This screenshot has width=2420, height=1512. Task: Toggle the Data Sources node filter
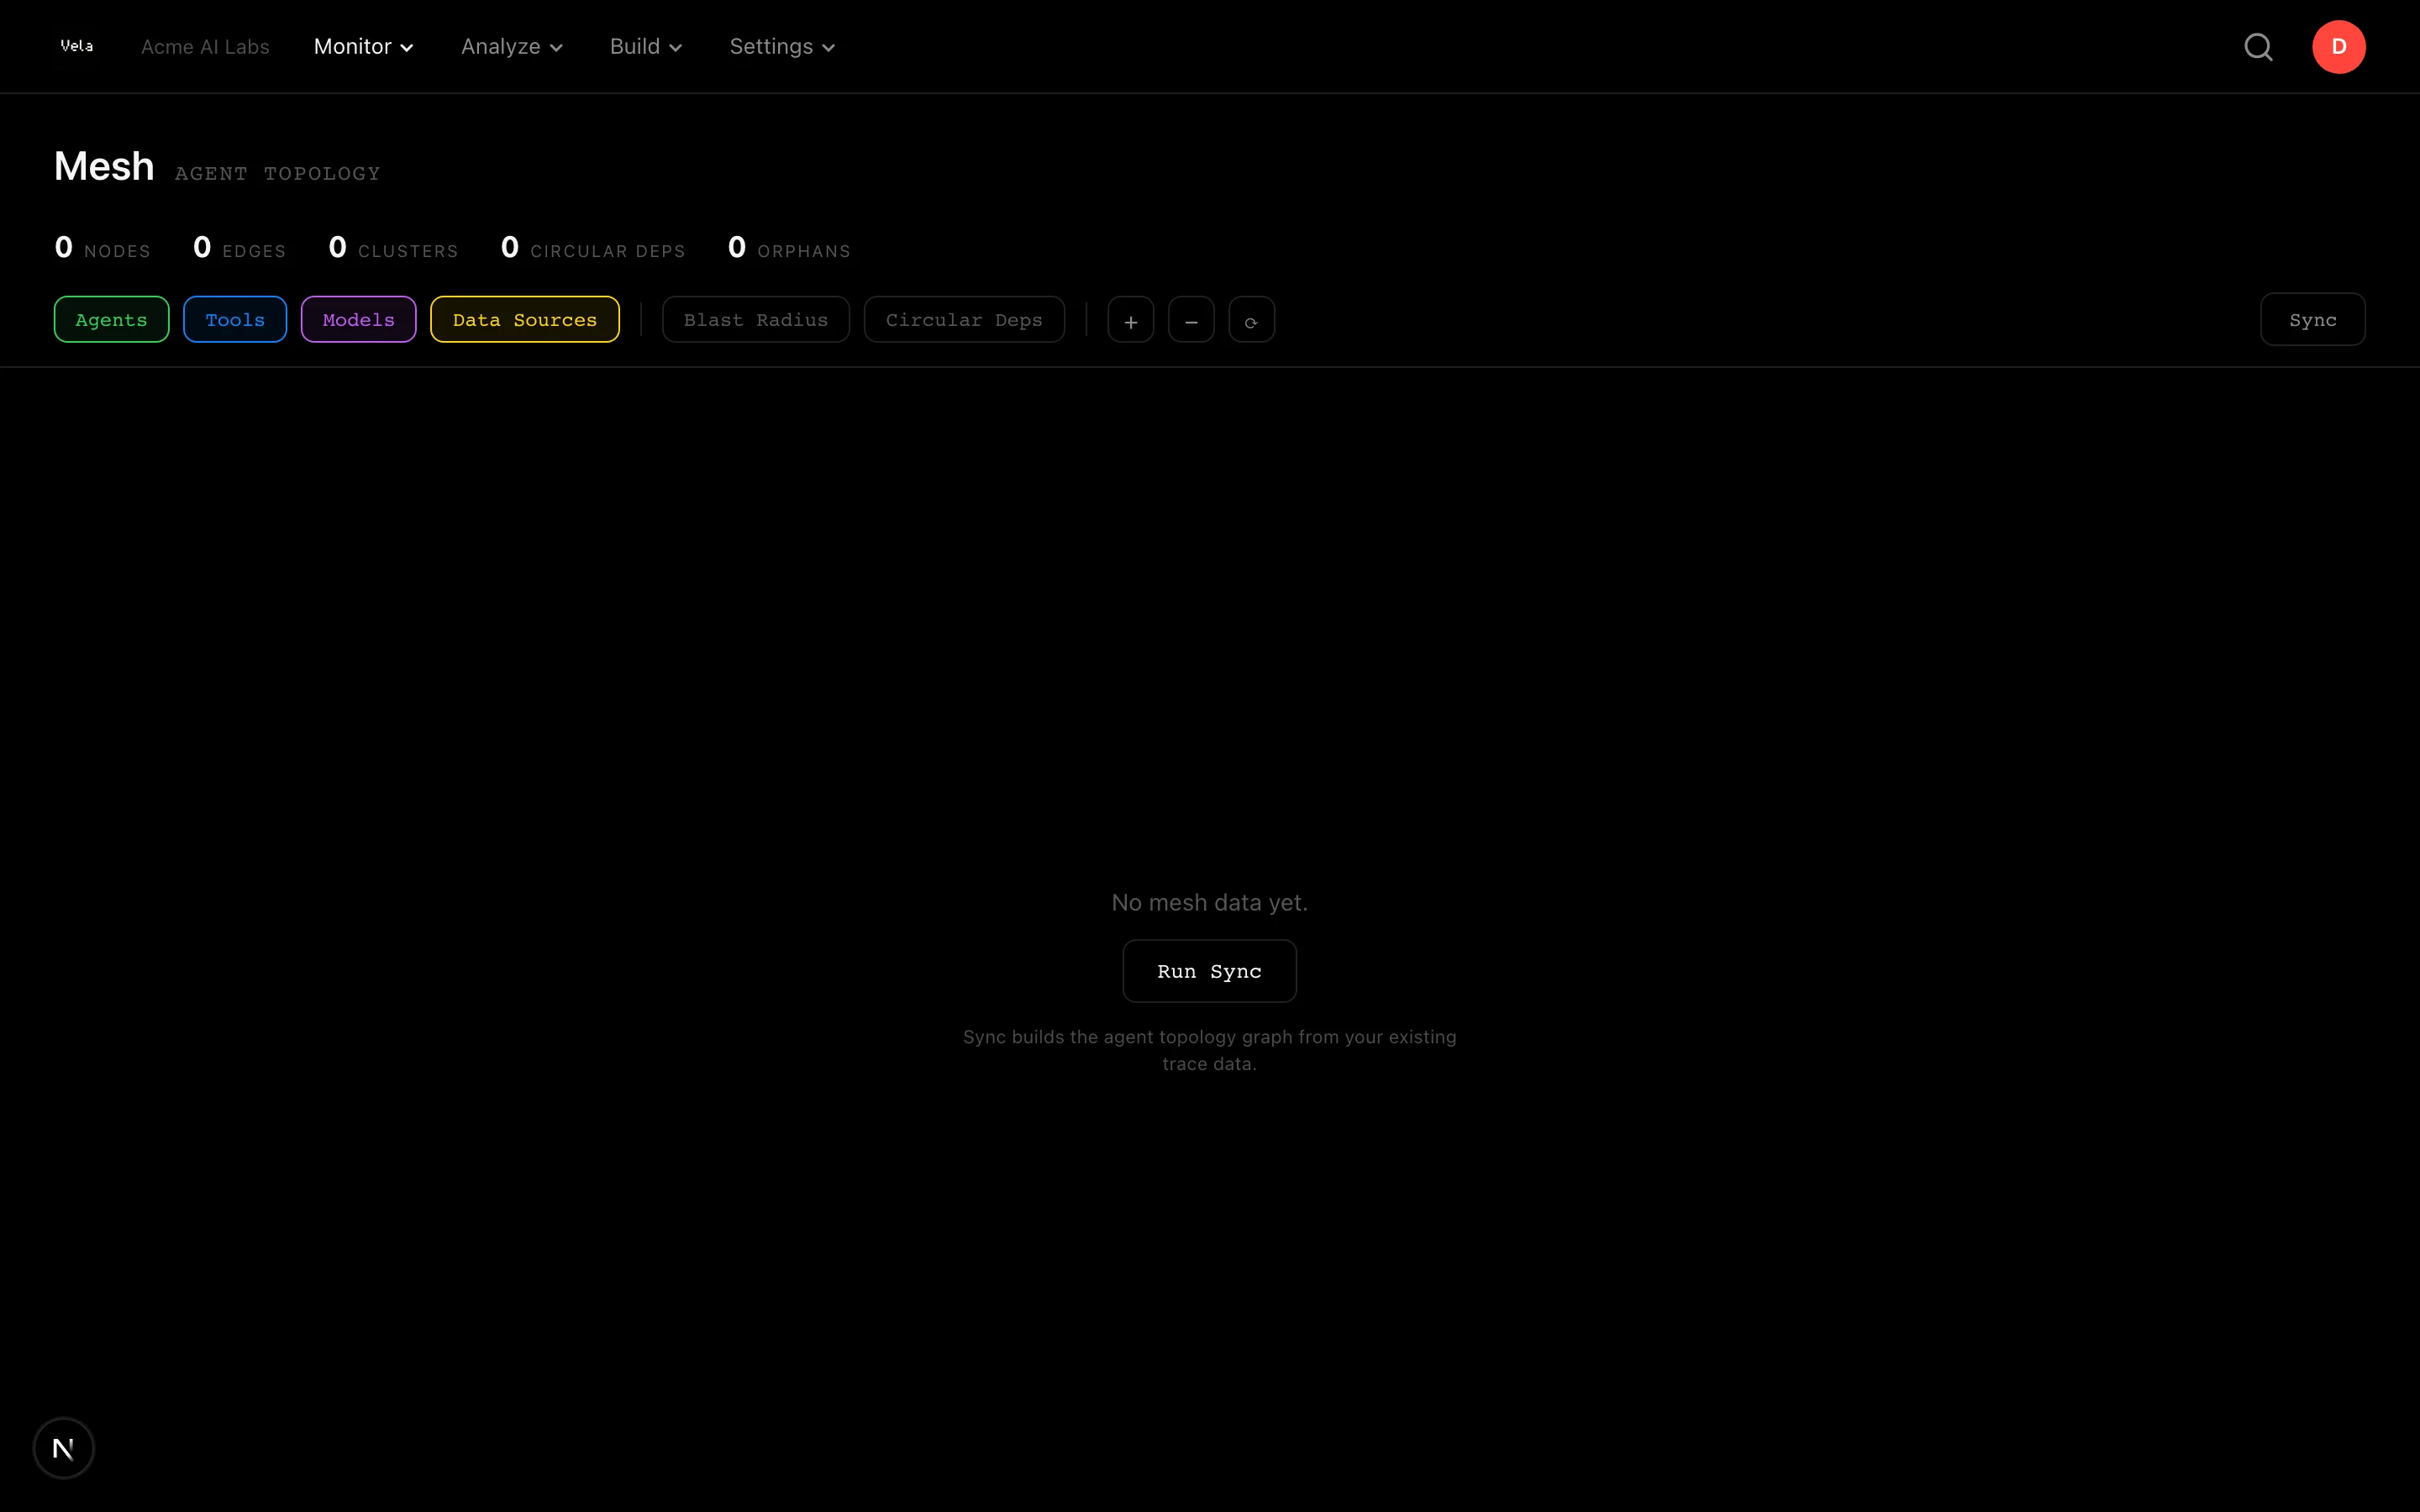click(x=524, y=320)
